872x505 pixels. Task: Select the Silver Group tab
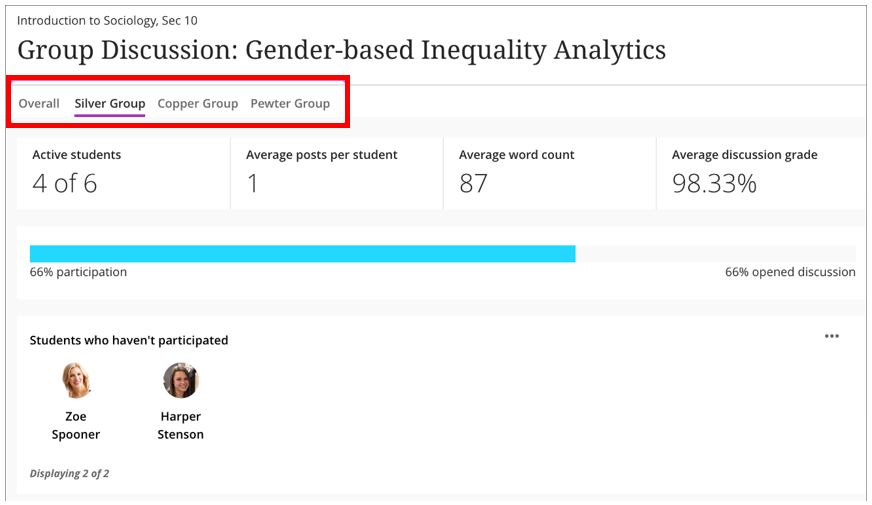point(110,103)
